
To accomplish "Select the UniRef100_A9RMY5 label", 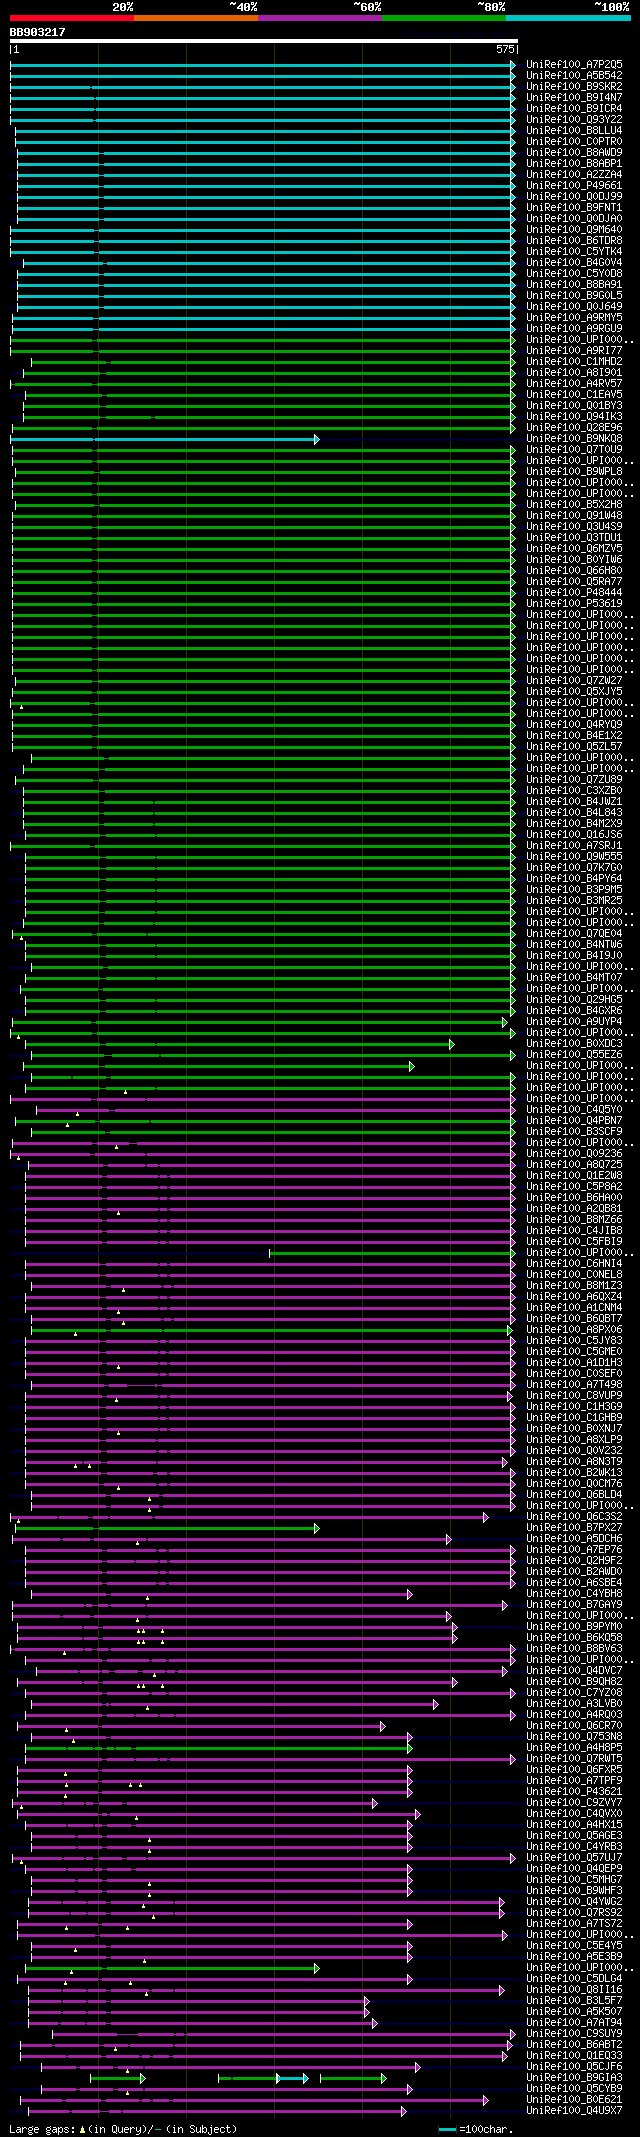I will tap(574, 317).
